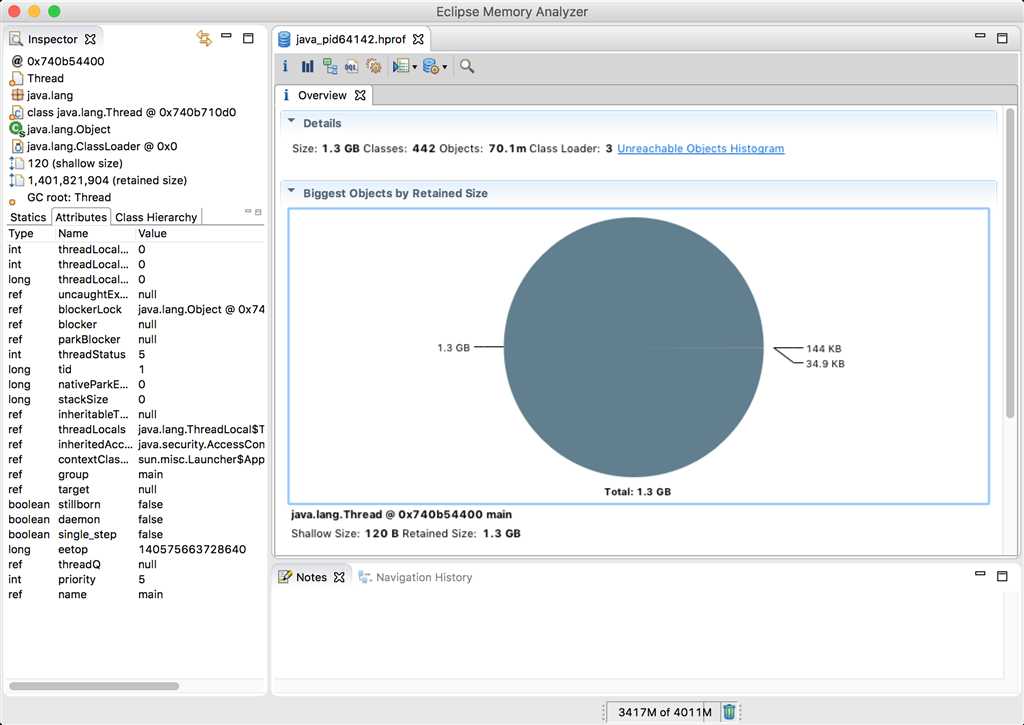Click the 144 KB pie label
The width and height of the screenshot is (1024, 725).
(824, 349)
